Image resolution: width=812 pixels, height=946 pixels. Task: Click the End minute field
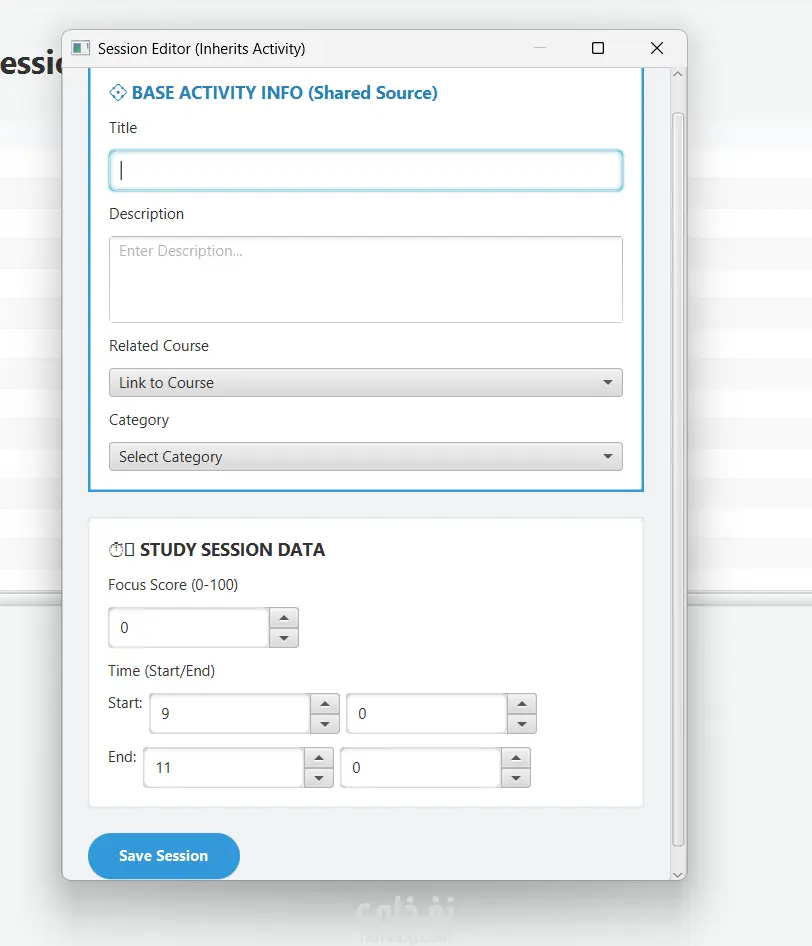420,767
